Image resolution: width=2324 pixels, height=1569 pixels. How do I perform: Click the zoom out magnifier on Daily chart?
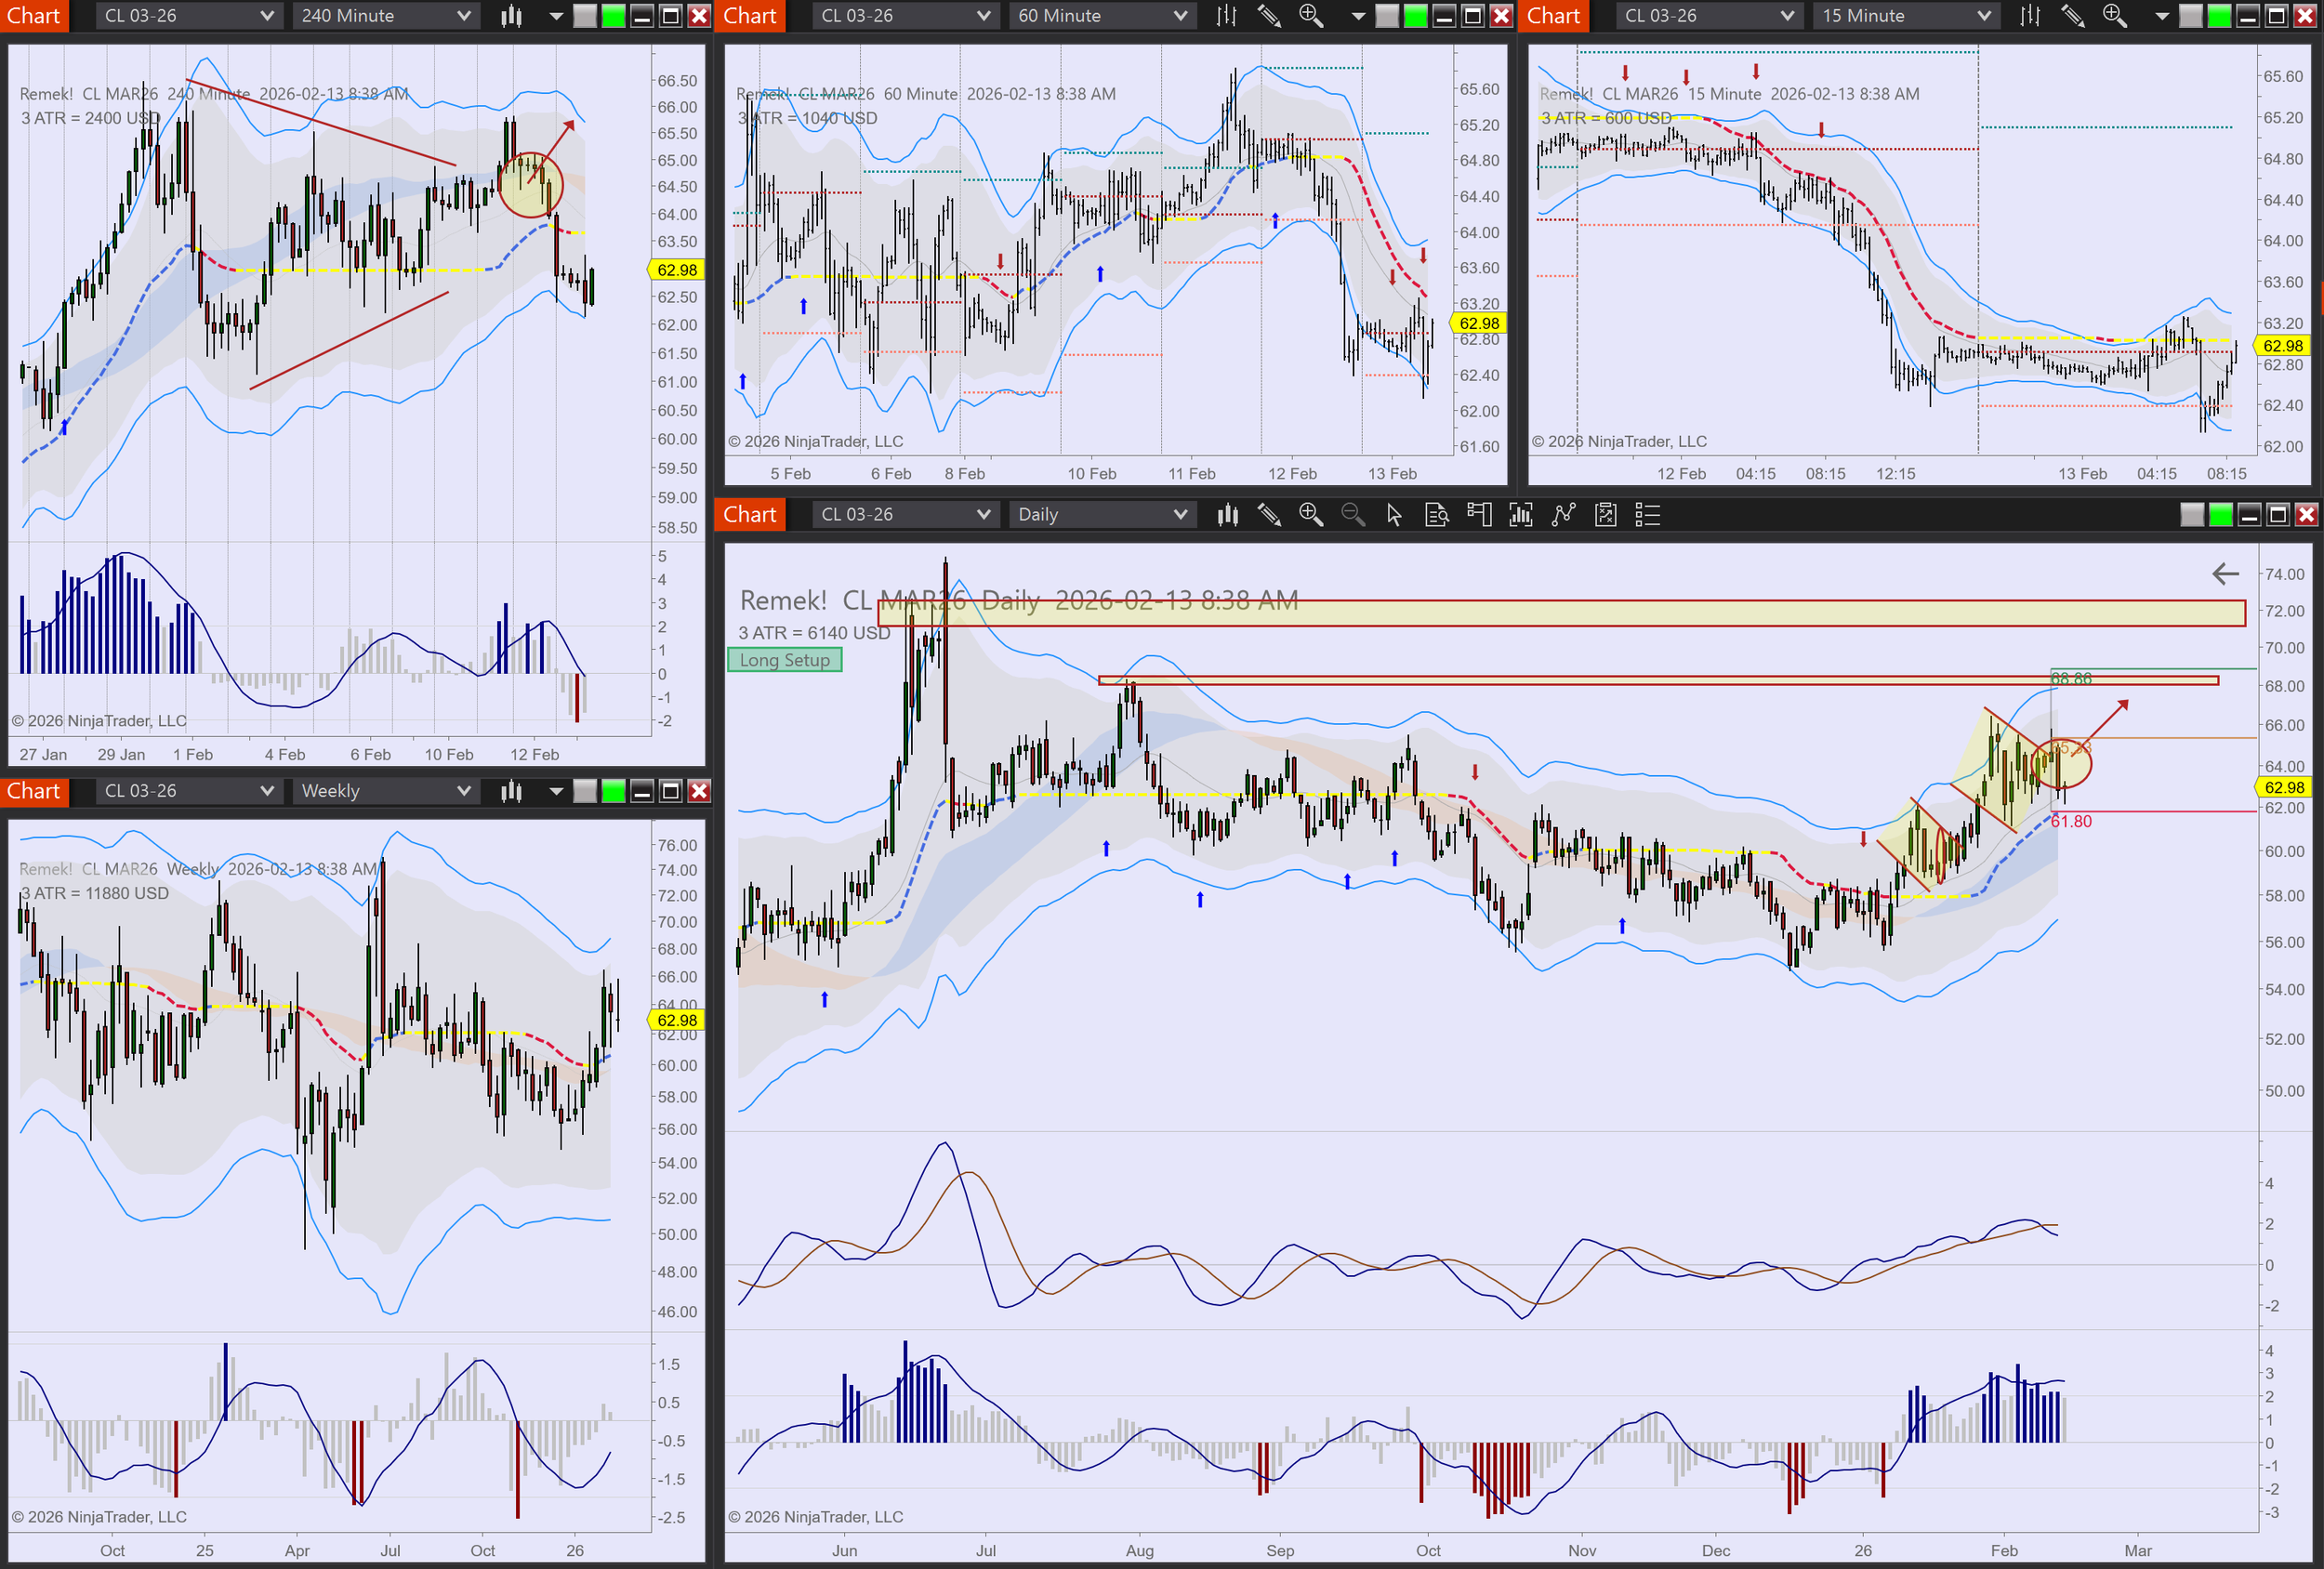(1352, 515)
